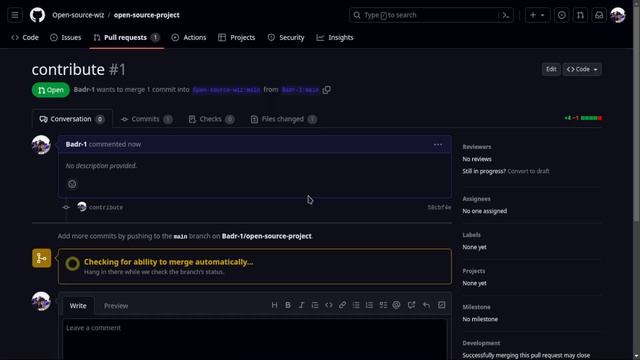The width and height of the screenshot is (640, 360).
Task: Toggle fullscreen editor icon in comment toolbar
Action: [x=442, y=305]
